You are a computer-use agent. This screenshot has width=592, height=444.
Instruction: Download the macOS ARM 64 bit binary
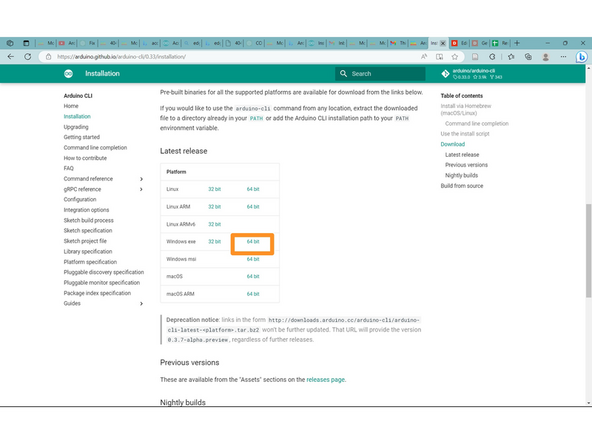(x=253, y=294)
